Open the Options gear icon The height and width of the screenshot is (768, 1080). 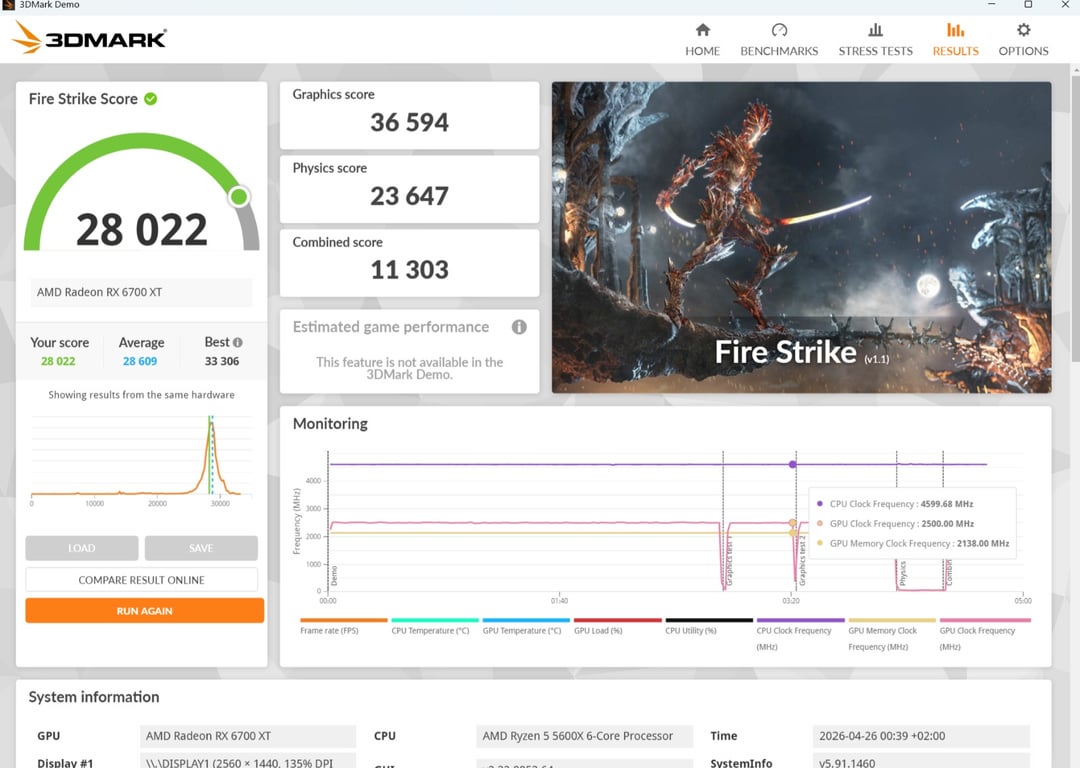1023,30
